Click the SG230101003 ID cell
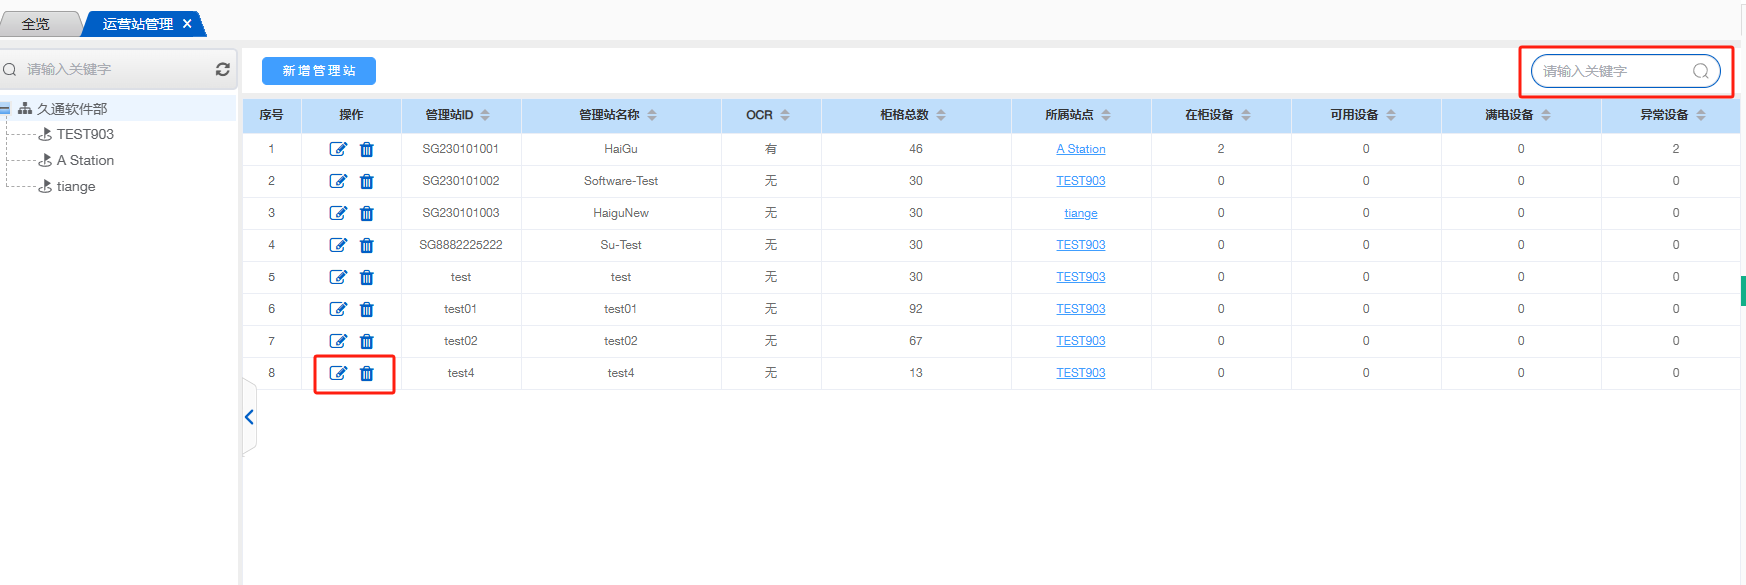 [461, 213]
